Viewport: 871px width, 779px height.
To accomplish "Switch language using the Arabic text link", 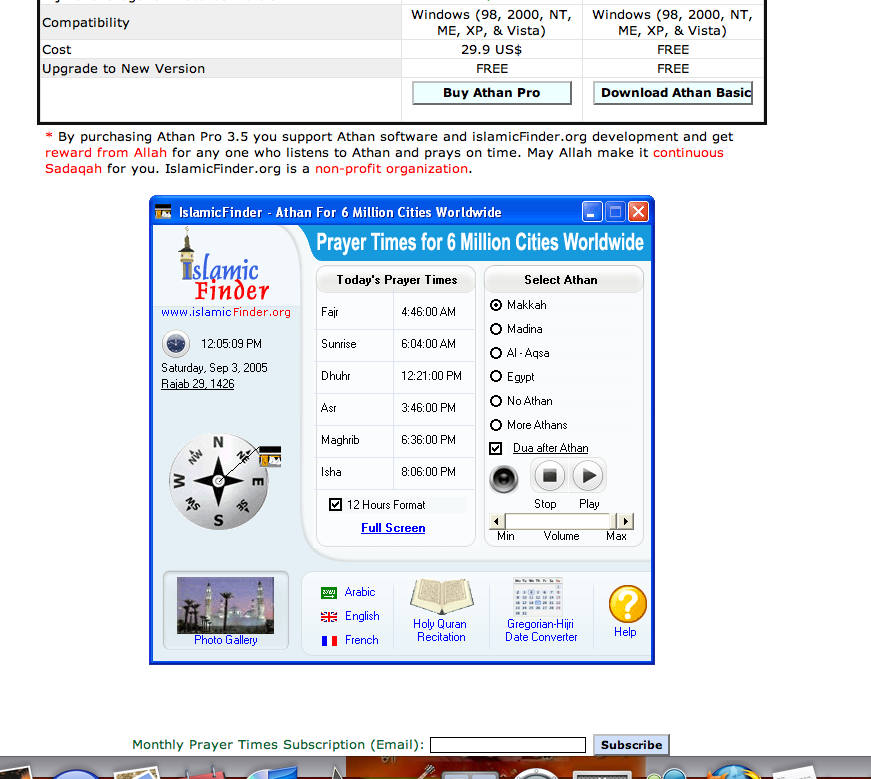I will point(360,592).
